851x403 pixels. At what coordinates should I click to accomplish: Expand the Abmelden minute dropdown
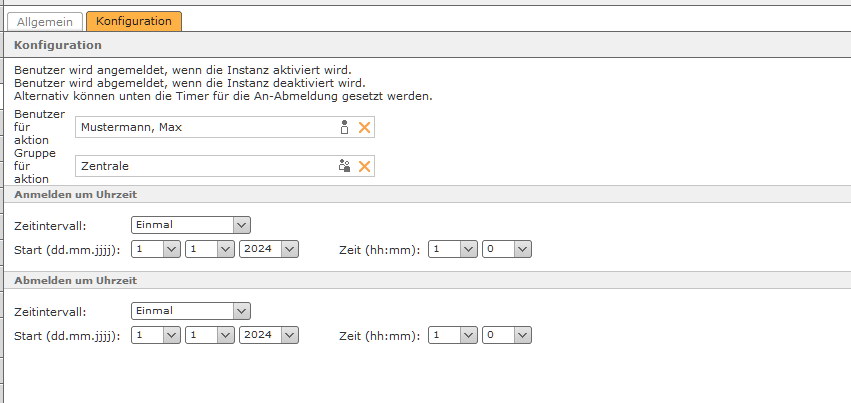click(x=506, y=335)
